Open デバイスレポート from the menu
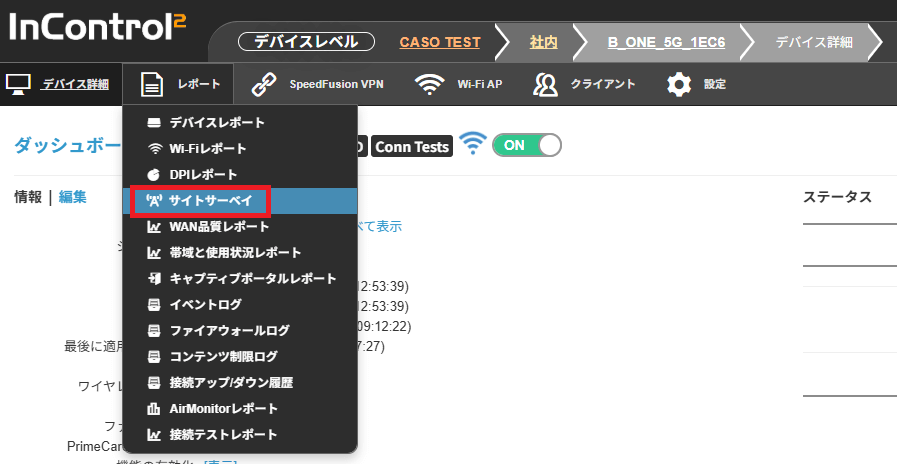This screenshot has width=897, height=464. pos(216,123)
